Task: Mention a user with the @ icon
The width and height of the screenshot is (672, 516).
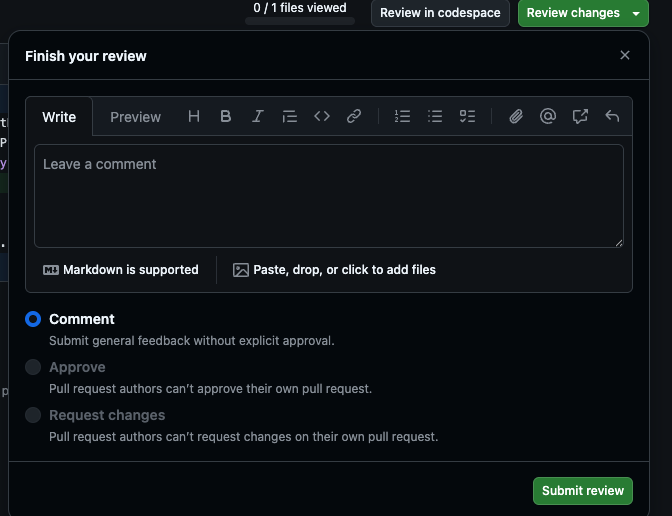Action: pyautogui.click(x=548, y=116)
